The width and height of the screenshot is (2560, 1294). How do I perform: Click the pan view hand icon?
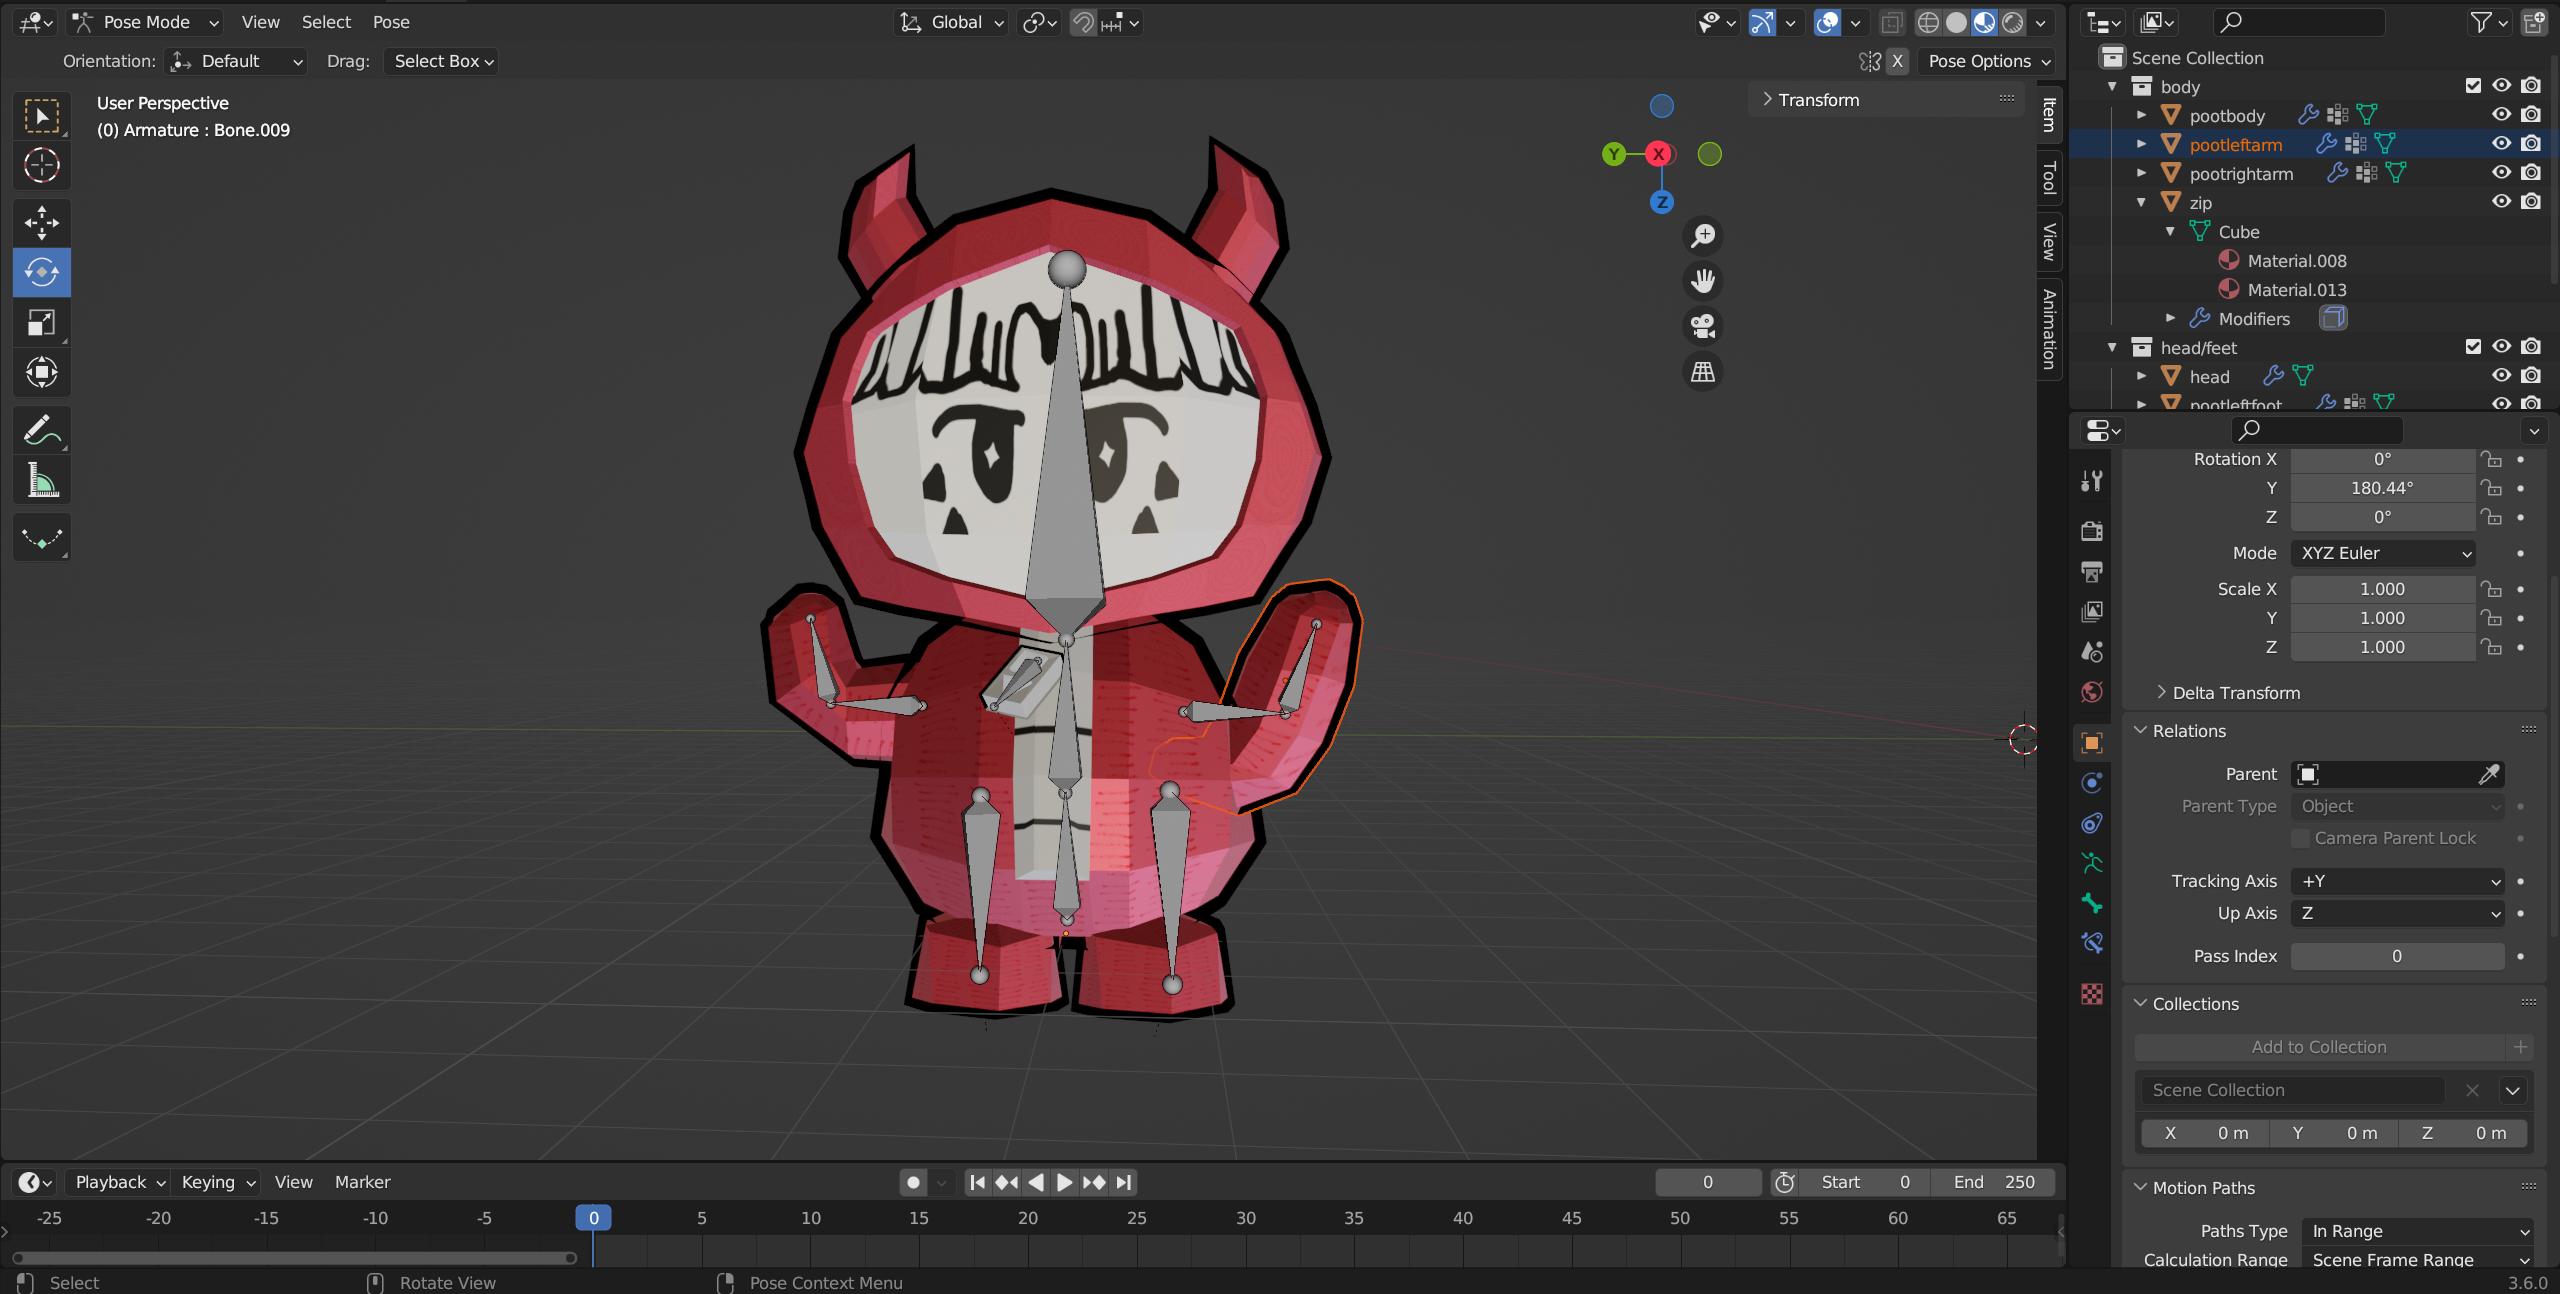point(1703,281)
